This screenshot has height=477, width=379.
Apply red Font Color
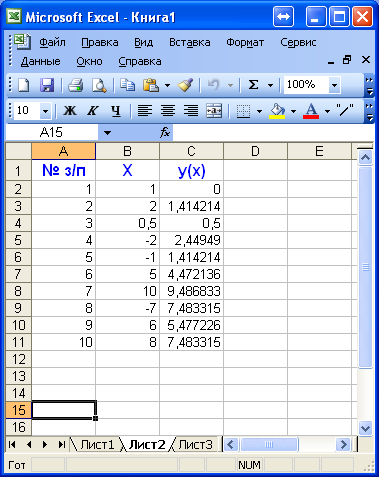coord(311,111)
